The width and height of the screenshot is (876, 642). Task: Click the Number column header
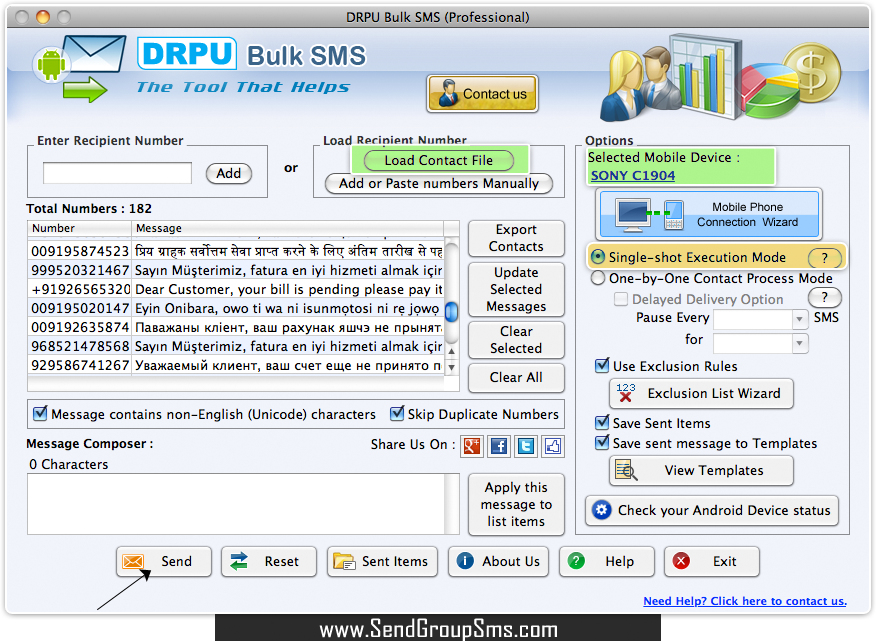[79, 229]
